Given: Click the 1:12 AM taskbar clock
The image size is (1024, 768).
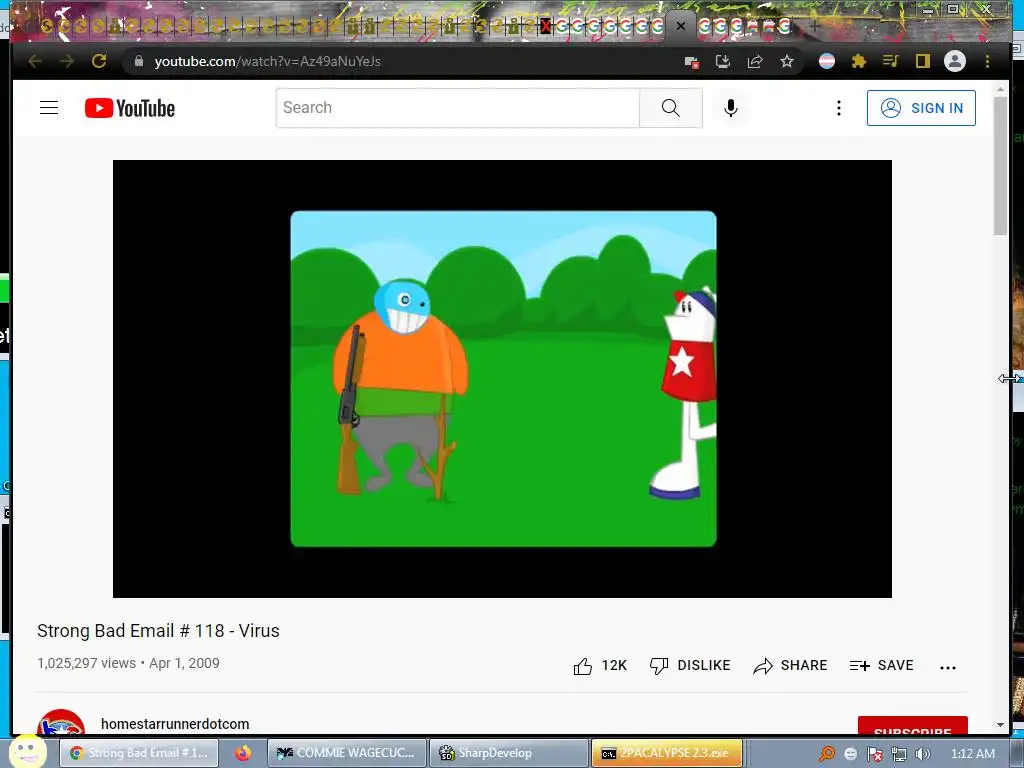Looking at the screenshot, I should point(972,754).
